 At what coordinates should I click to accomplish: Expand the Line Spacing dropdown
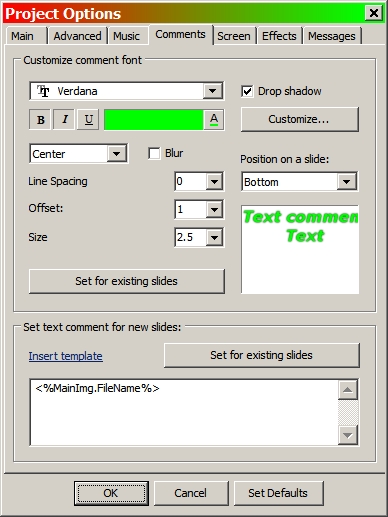tap(214, 181)
